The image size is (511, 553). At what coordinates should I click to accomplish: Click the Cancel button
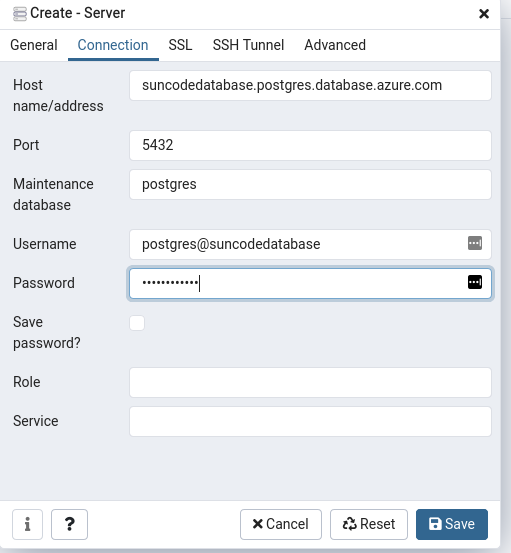281,524
